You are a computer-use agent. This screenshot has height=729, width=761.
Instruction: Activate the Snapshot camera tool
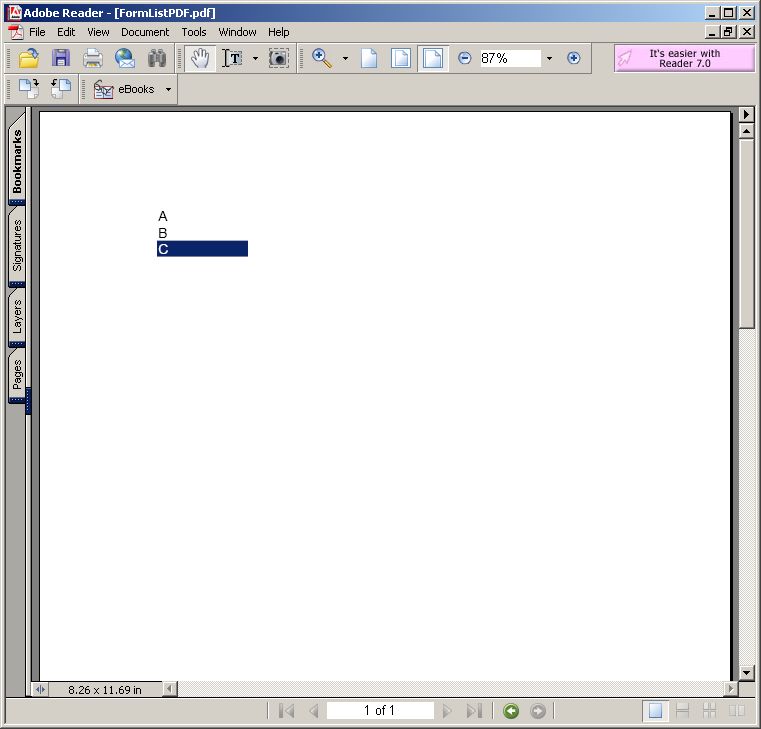coord(279,58)
